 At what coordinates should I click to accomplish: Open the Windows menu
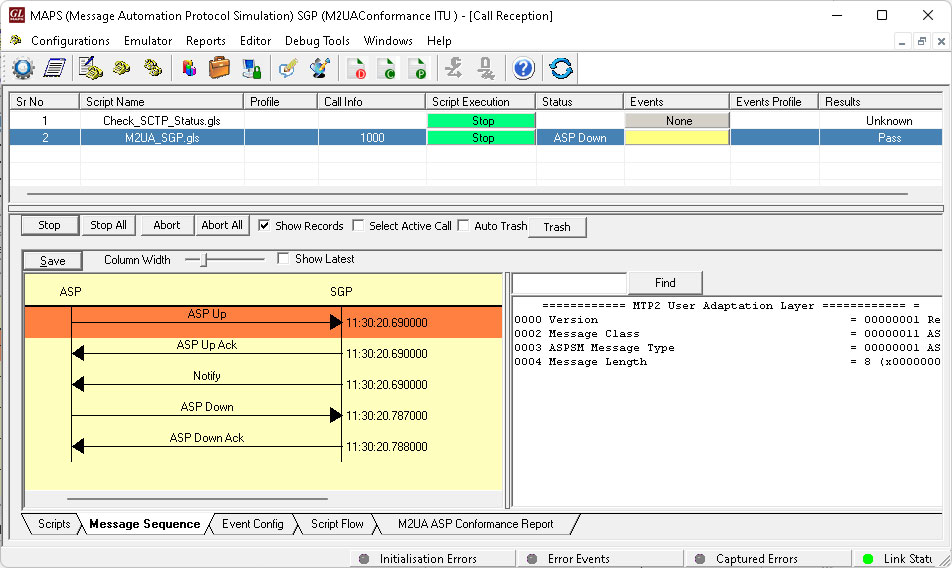pyautogui.click(x=388, y=41)
